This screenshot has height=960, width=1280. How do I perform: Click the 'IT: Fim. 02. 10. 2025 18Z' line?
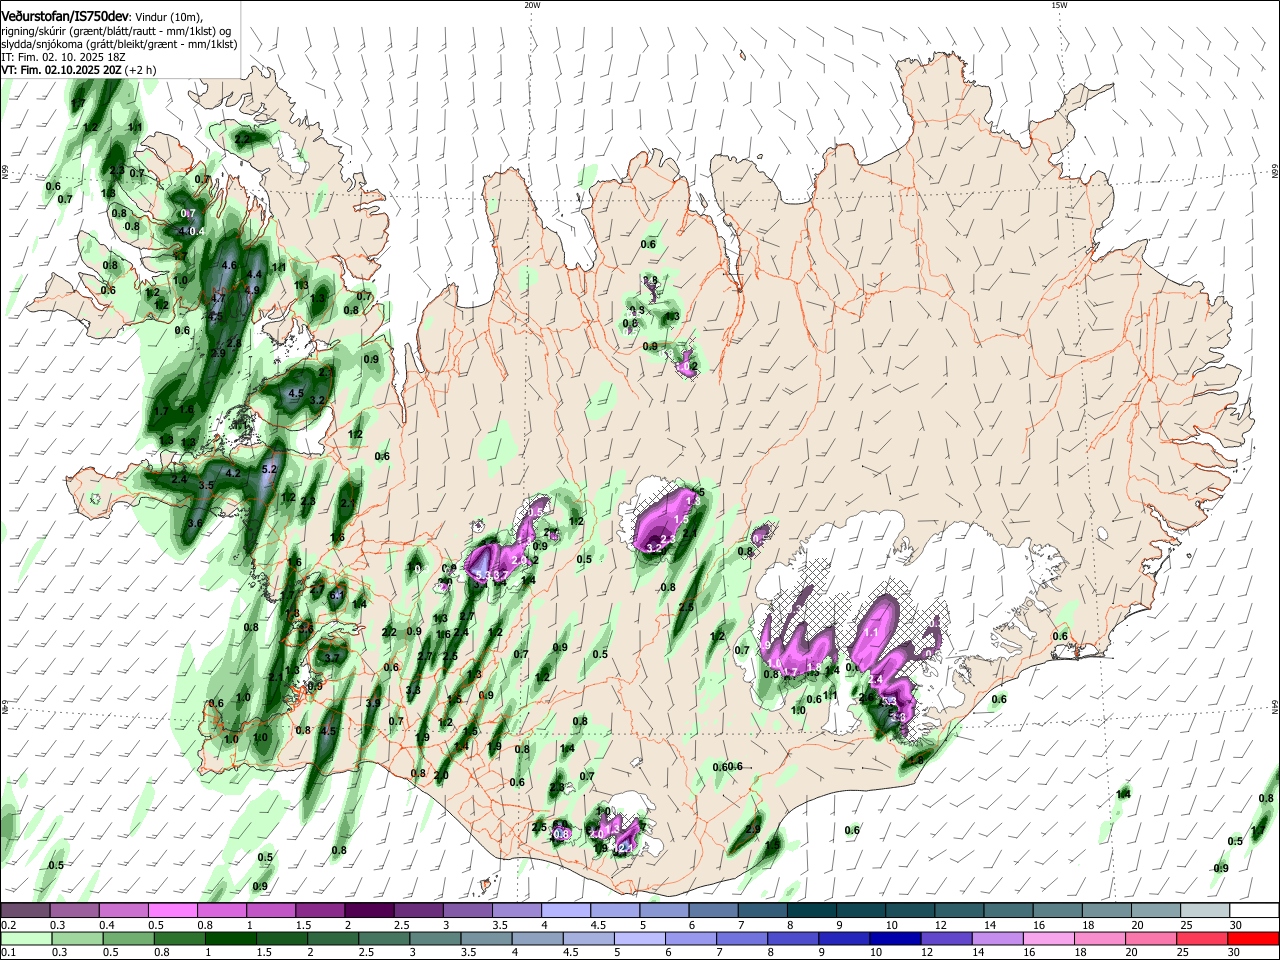62,58
